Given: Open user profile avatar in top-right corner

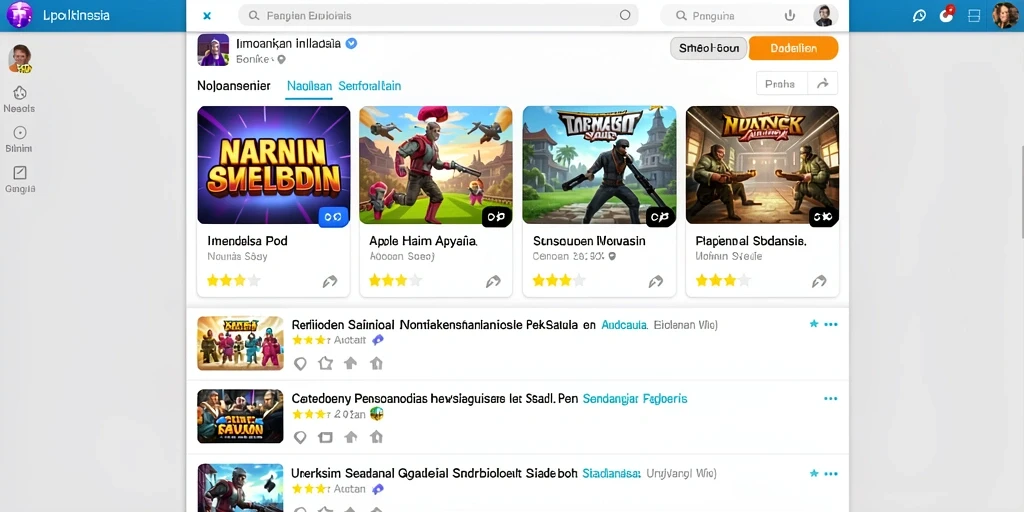Looking at the screenshot, I should (1004, 15).
